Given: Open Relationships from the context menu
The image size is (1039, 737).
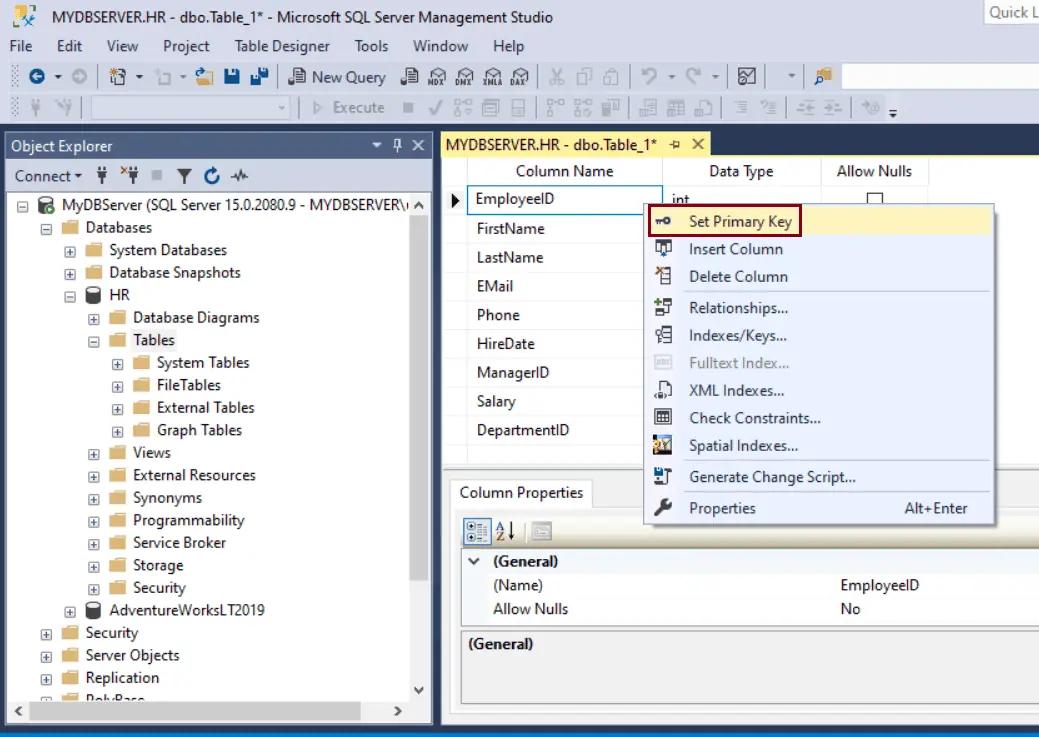Looking at the screenshot, I should 740,308.
